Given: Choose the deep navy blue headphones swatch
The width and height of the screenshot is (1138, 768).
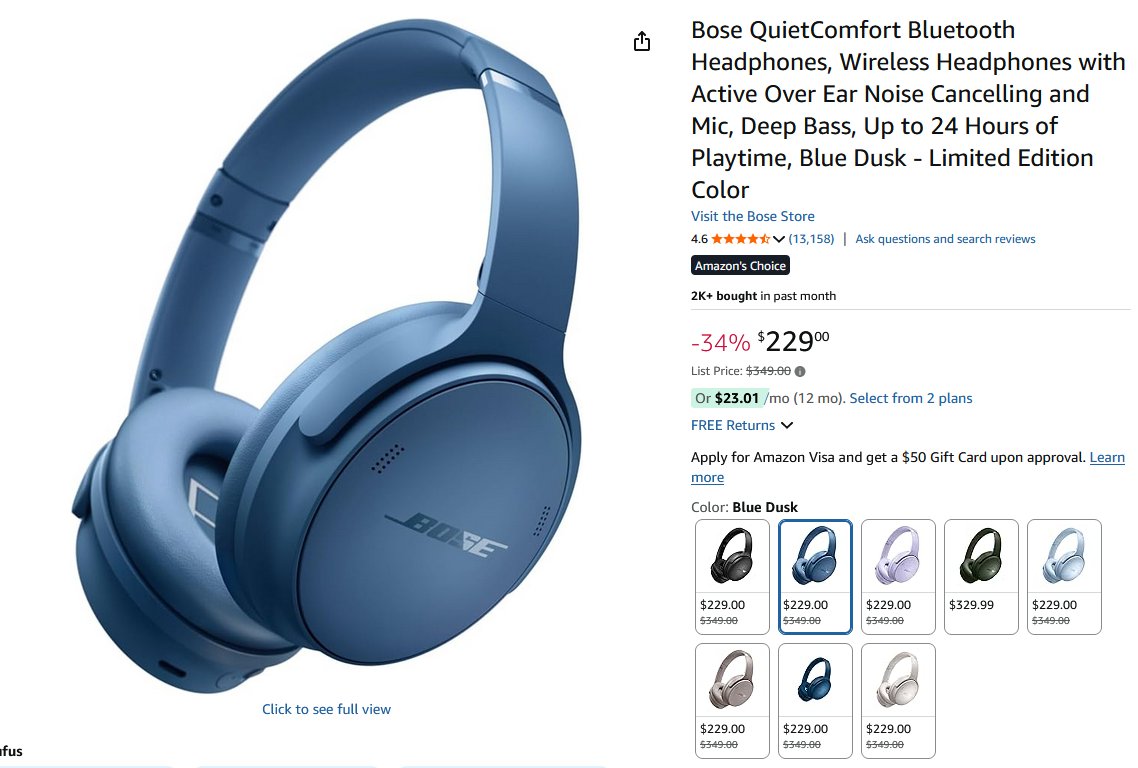Looking at the screenshot, I should 815,700.
